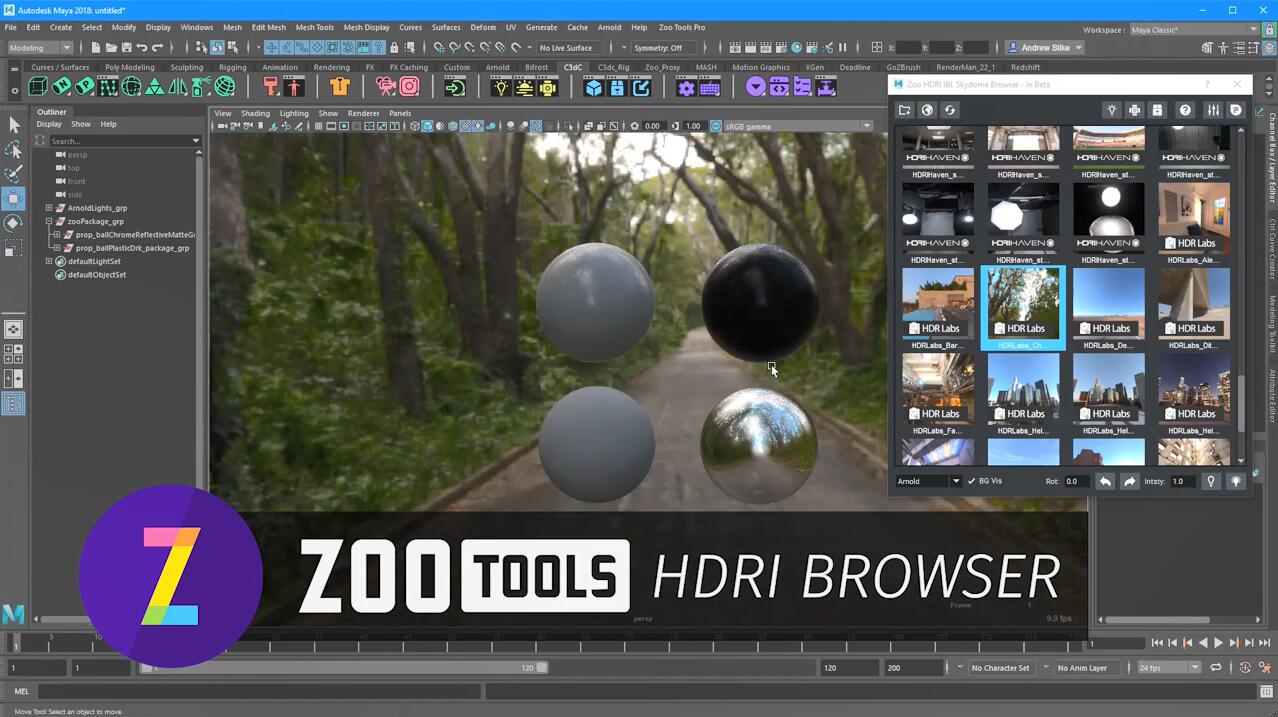Toggle auto keyframe button
The width and height of the screenshot is (1278, 717).
click(x=1245, y=667)
